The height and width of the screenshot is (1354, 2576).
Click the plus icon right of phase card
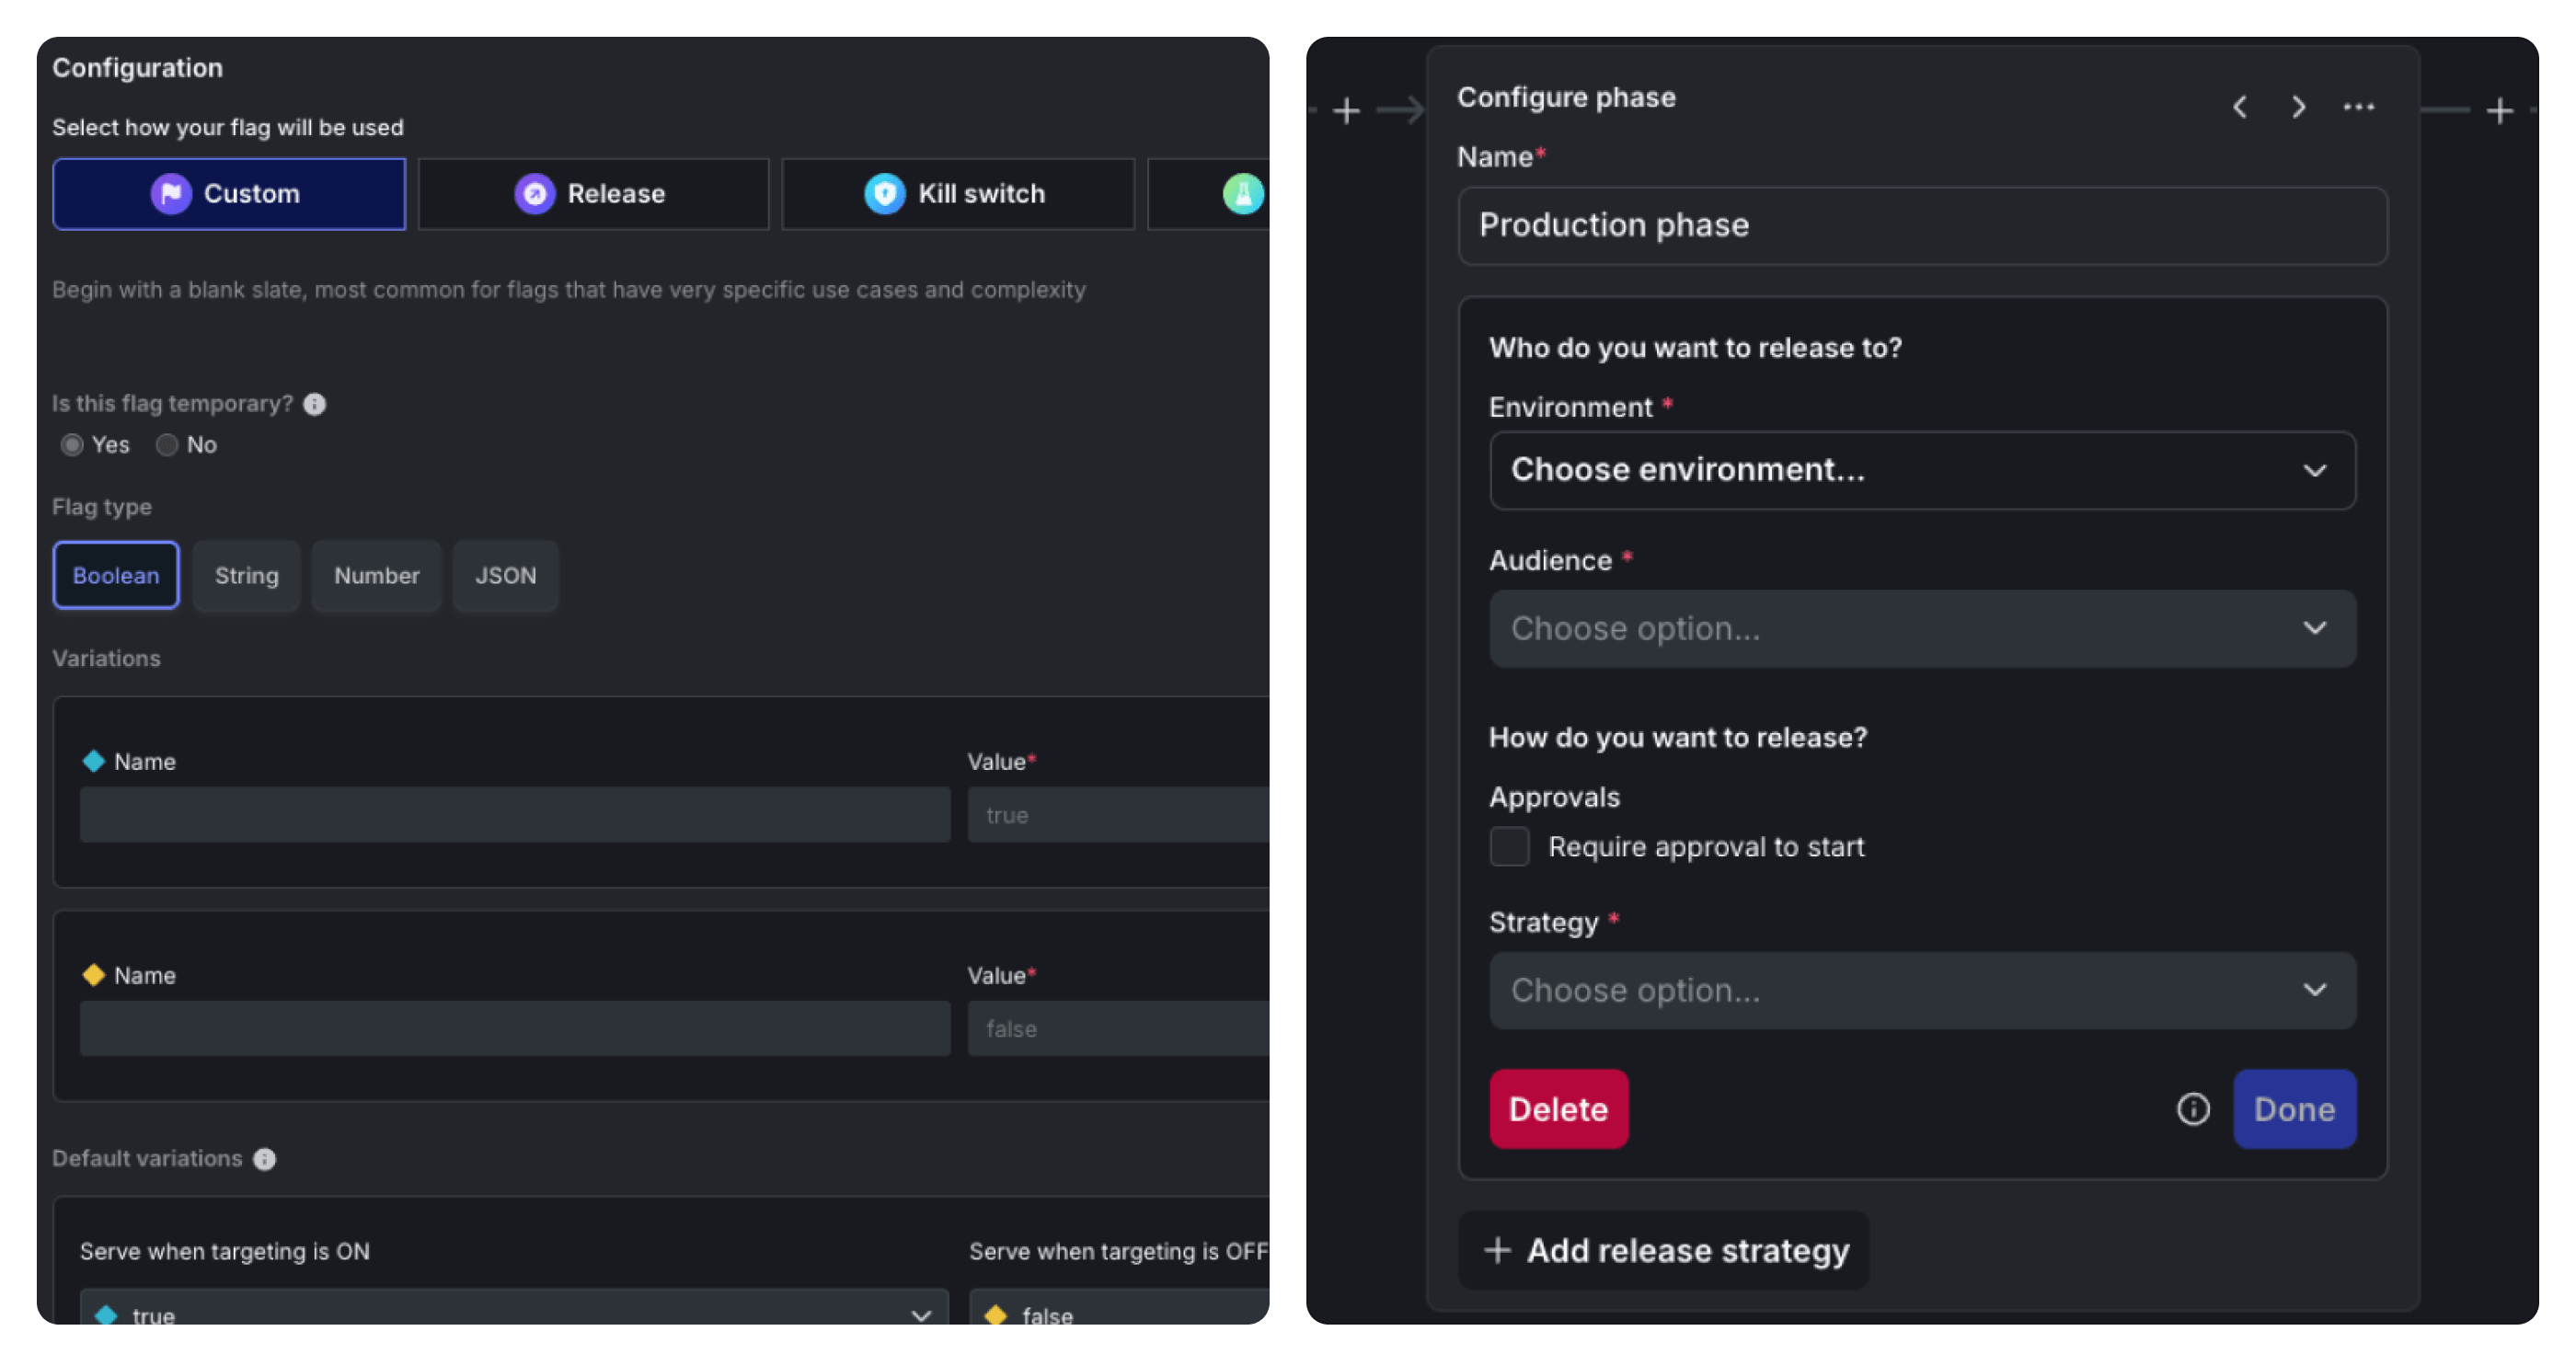(2499, 110)
